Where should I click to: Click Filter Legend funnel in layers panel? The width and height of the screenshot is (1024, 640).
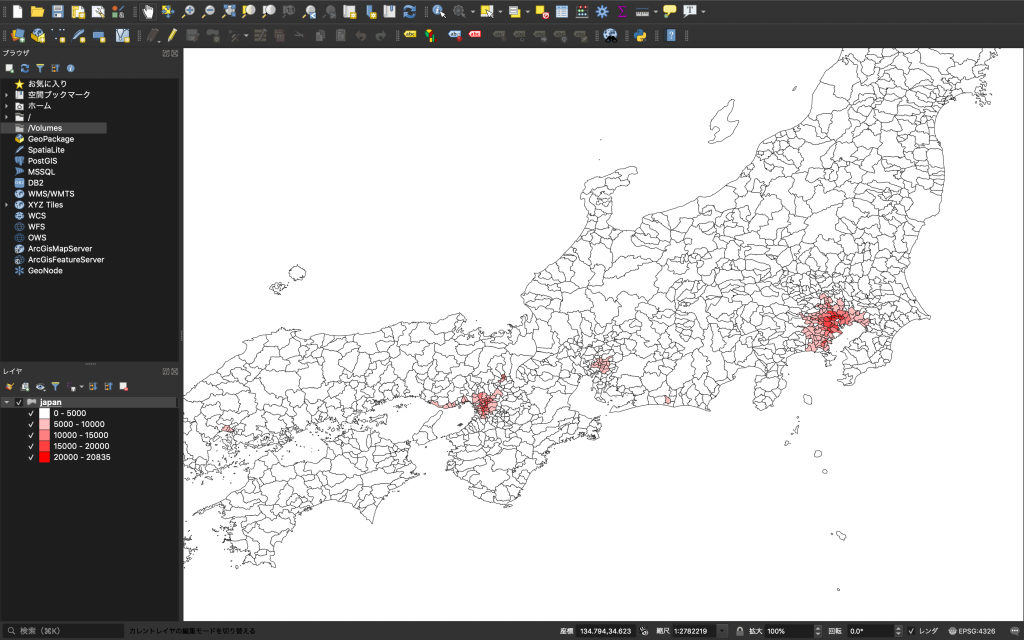56,387
